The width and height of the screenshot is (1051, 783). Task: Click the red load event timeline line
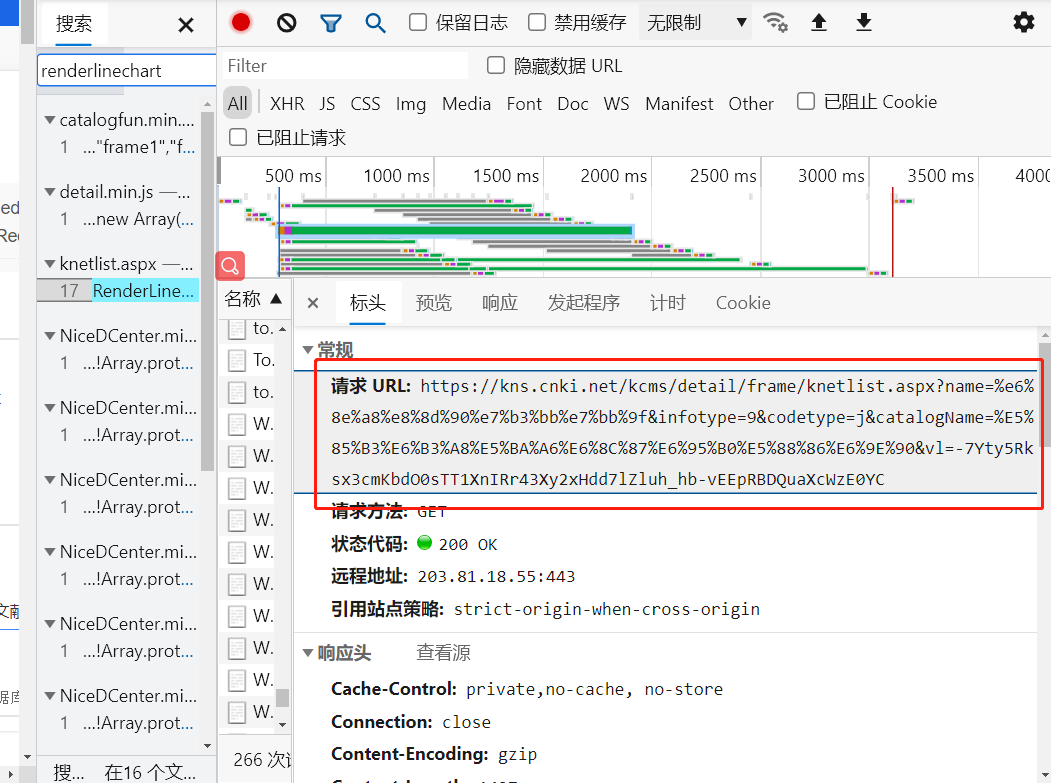pos(892,231)
